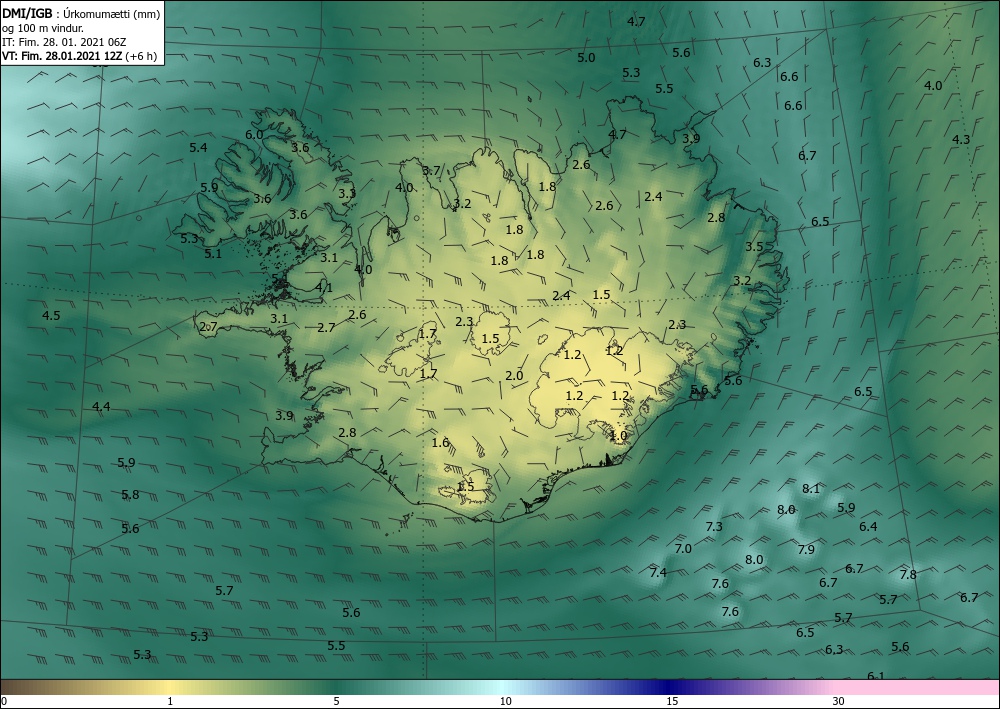Screen dimensions: 1000x709
Task: Click the 7.3 value southeast of Iceland
Action: [x=714, y=527]
